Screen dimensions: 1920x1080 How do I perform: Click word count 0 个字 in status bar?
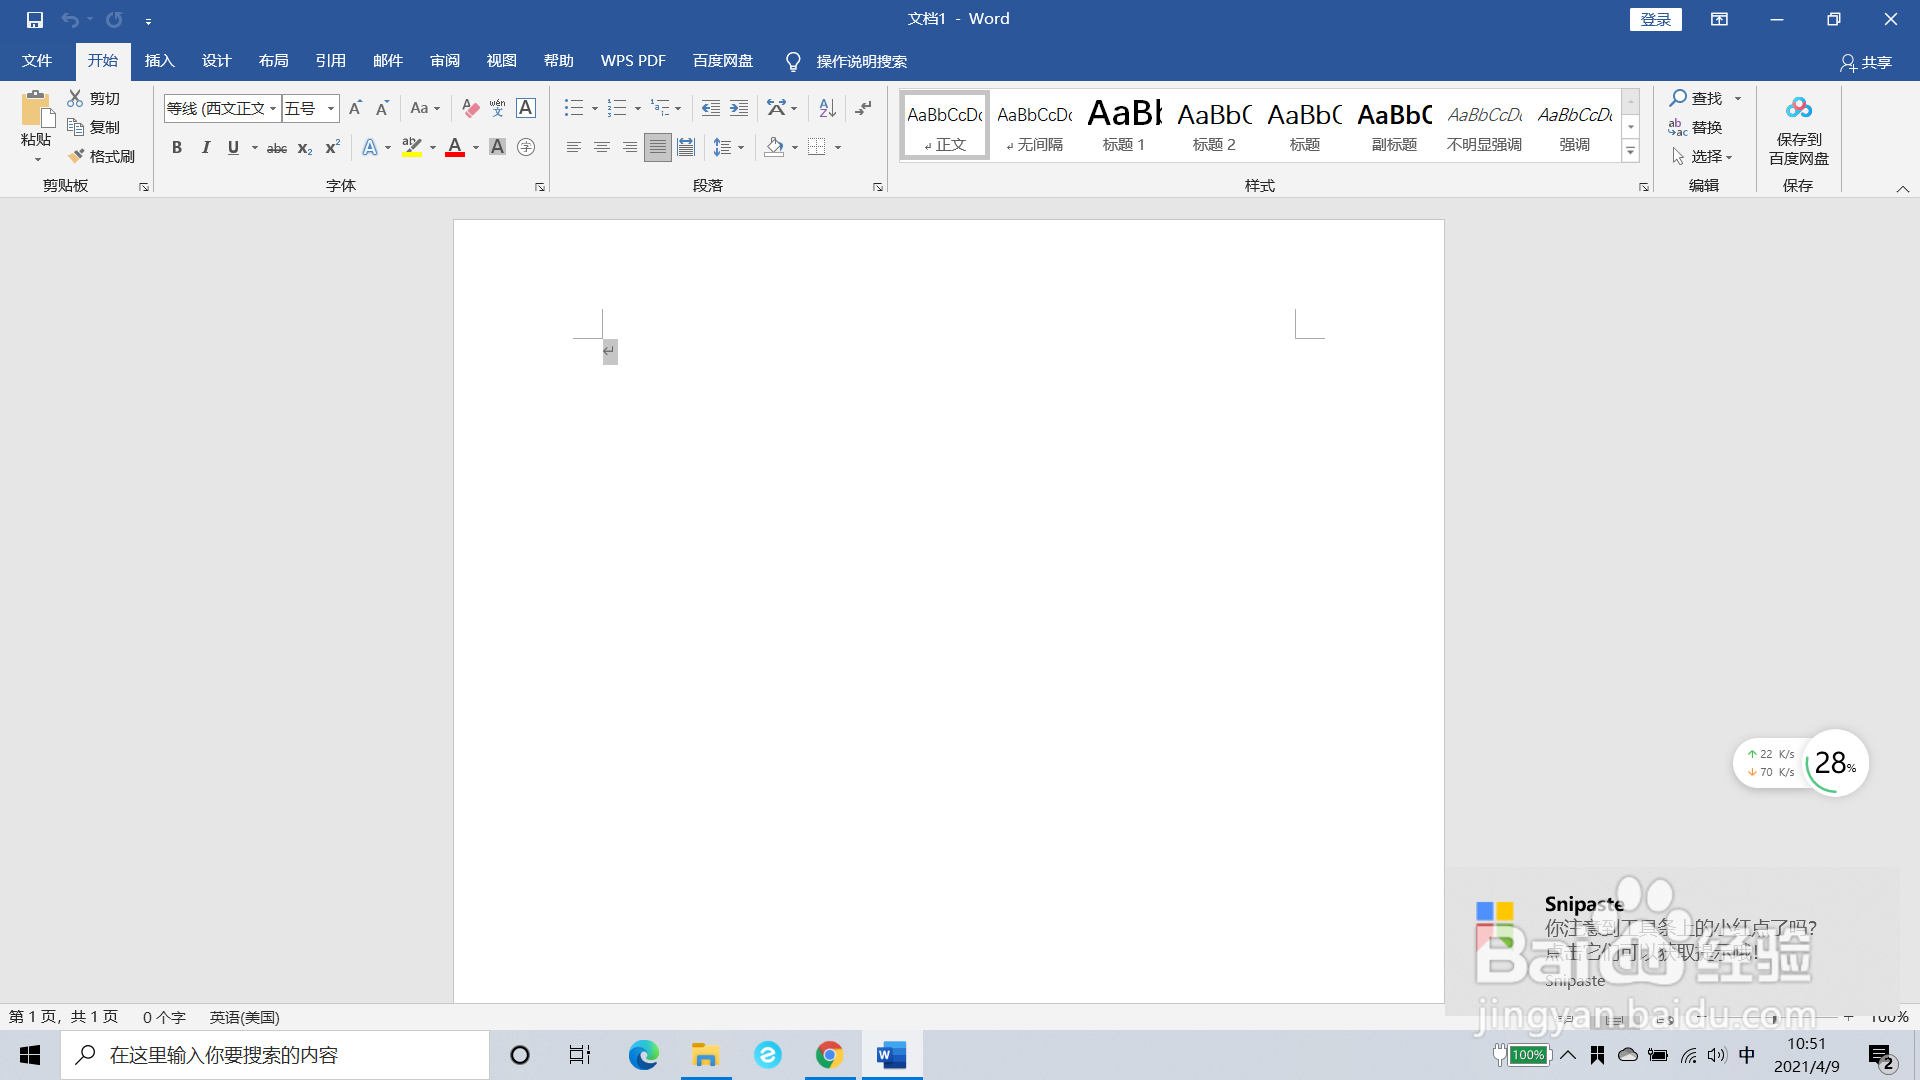pyautogui.click(x=164, y=1017)
